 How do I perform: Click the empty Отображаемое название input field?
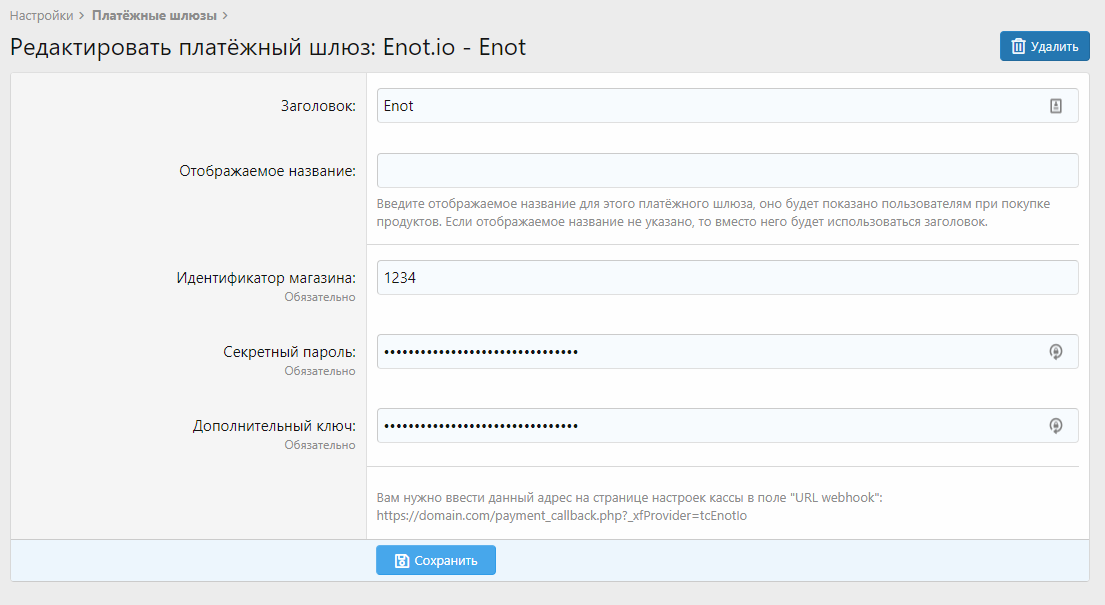coord(727,170)
